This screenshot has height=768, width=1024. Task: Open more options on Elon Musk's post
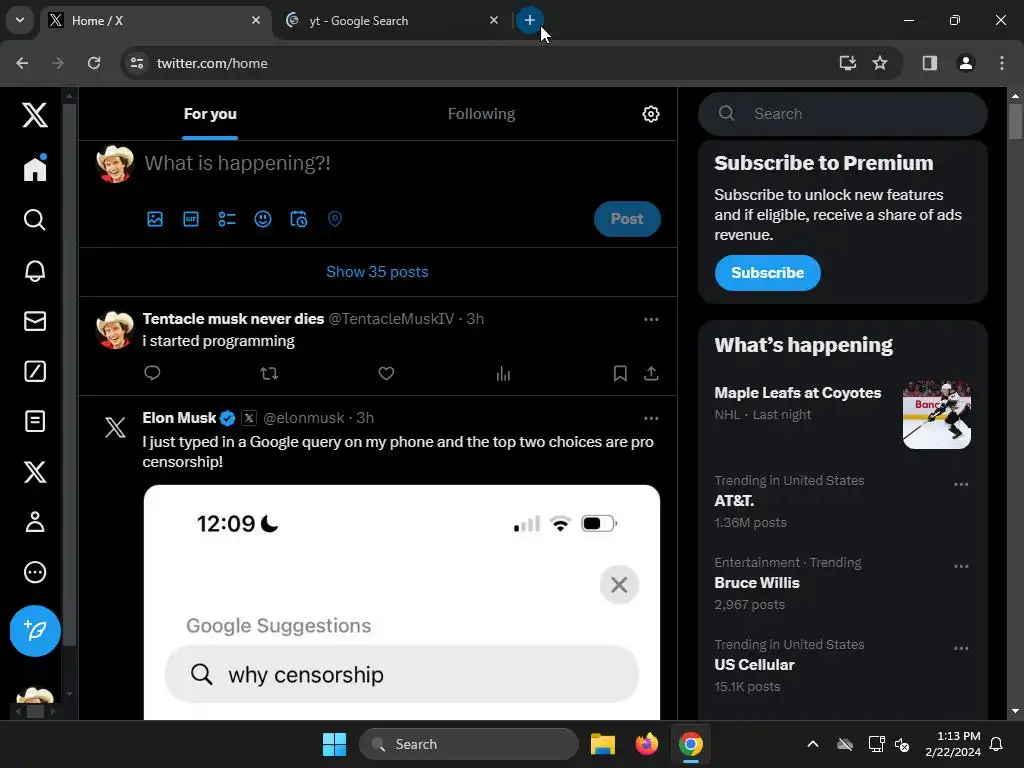(651, 418)
